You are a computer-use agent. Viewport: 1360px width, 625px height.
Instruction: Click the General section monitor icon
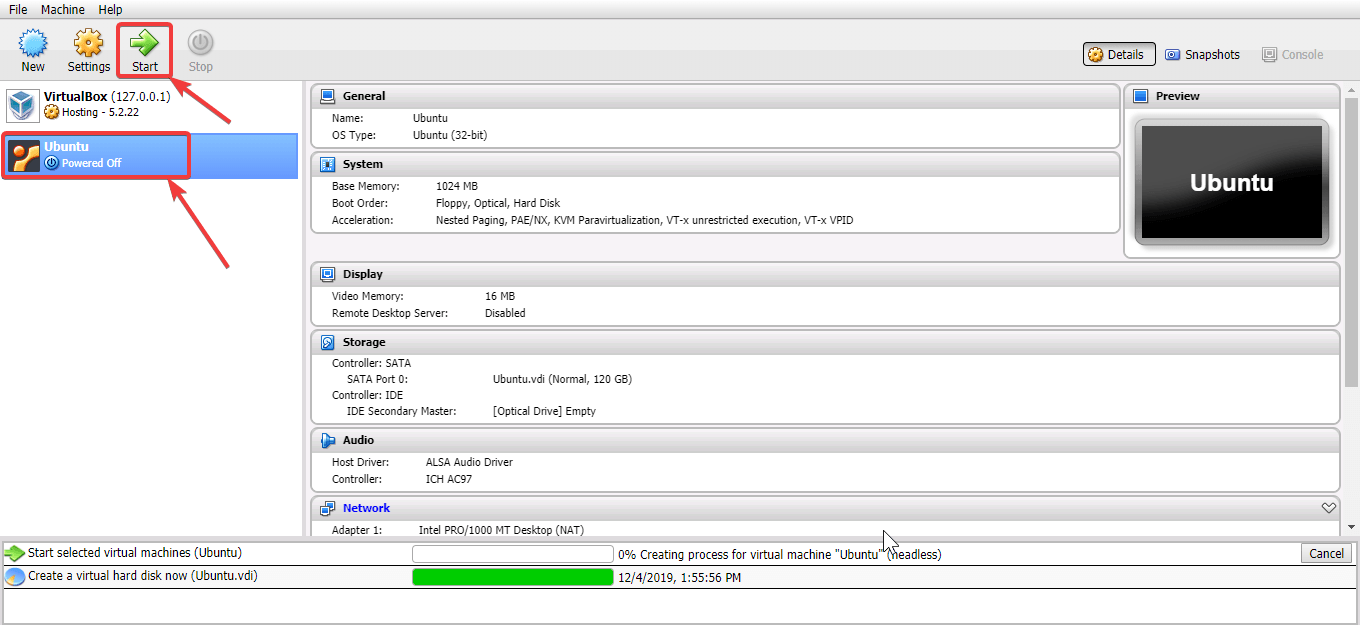(327, 96)
